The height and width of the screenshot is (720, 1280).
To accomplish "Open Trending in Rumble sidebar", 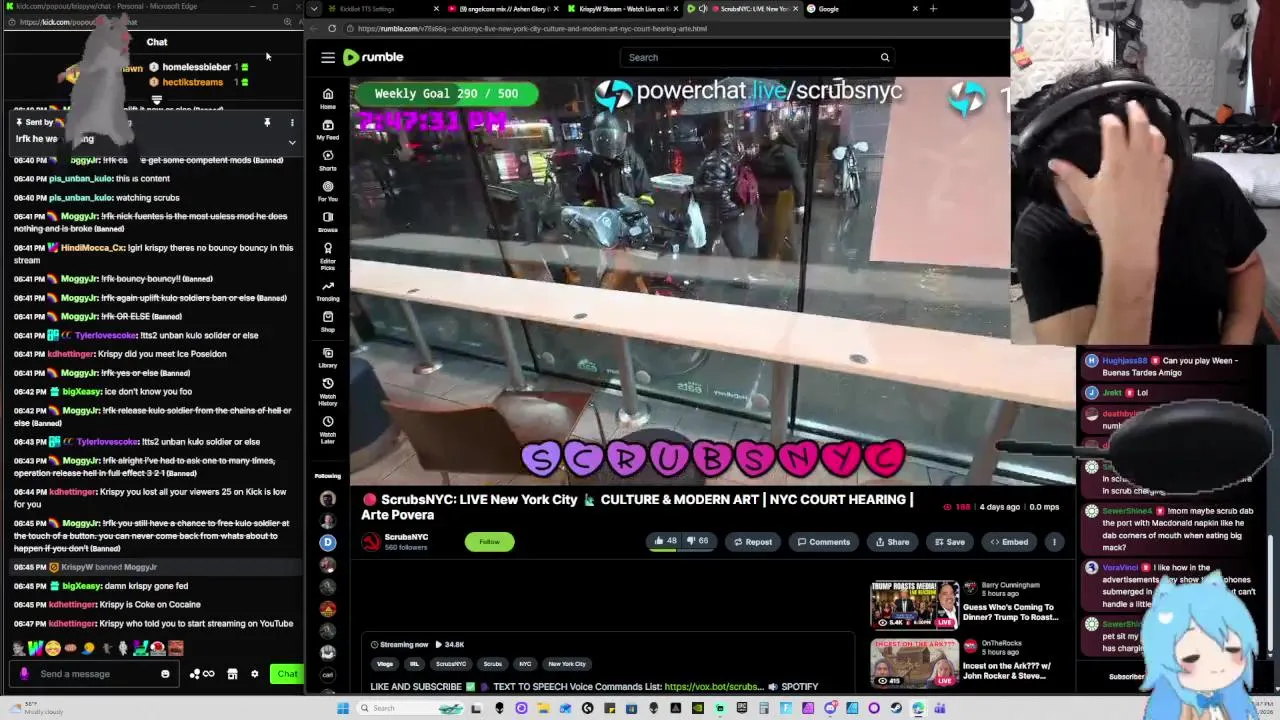I will click(327, 291).
